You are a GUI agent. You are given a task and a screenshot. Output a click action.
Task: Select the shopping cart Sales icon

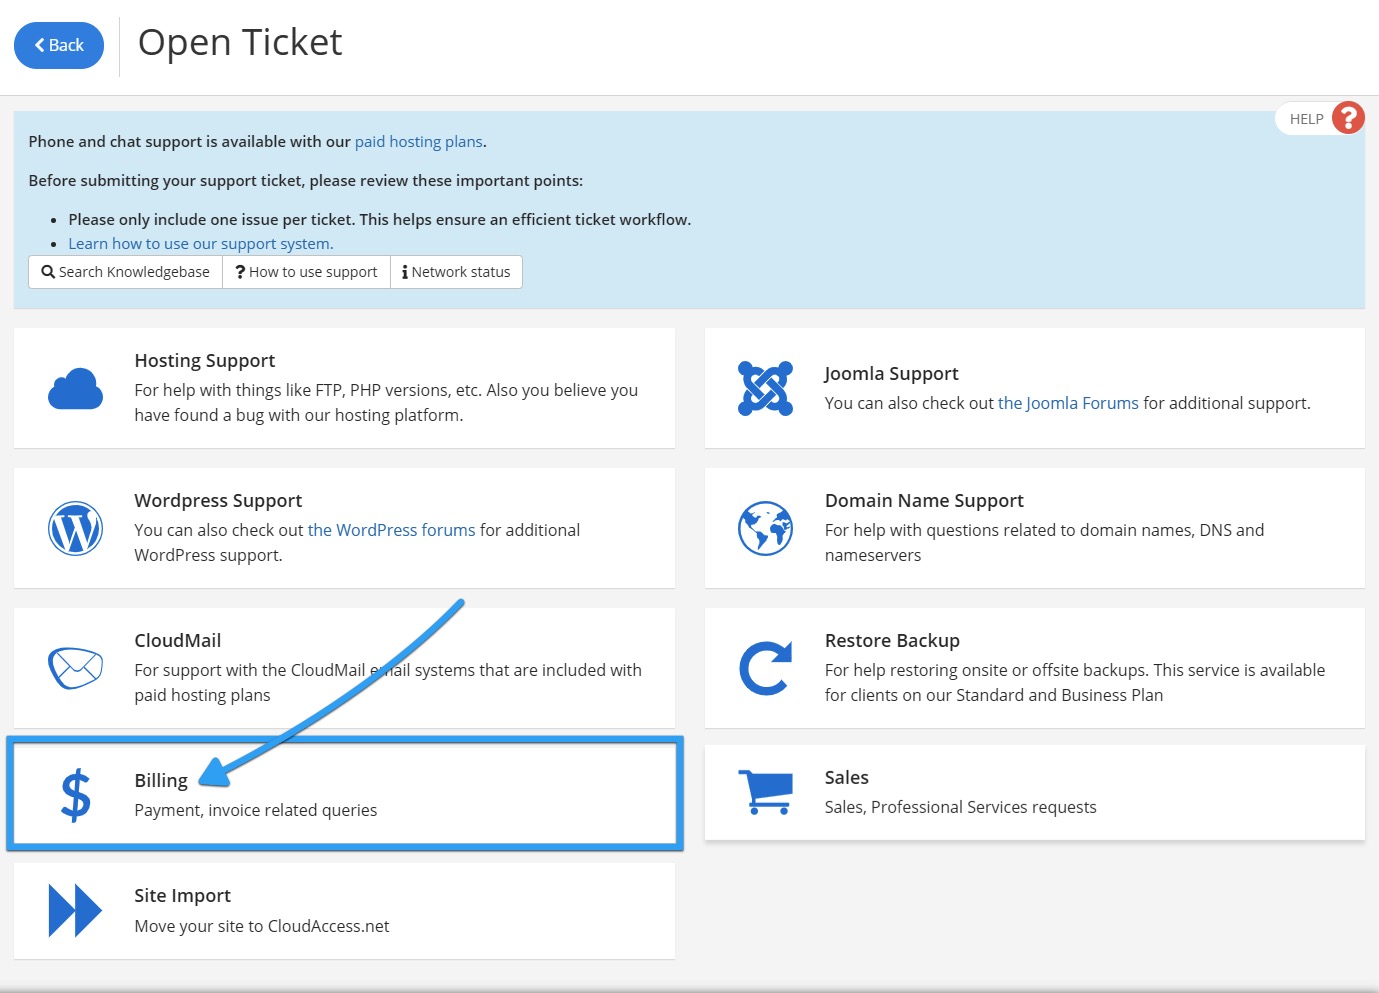(x=765, y=790)
